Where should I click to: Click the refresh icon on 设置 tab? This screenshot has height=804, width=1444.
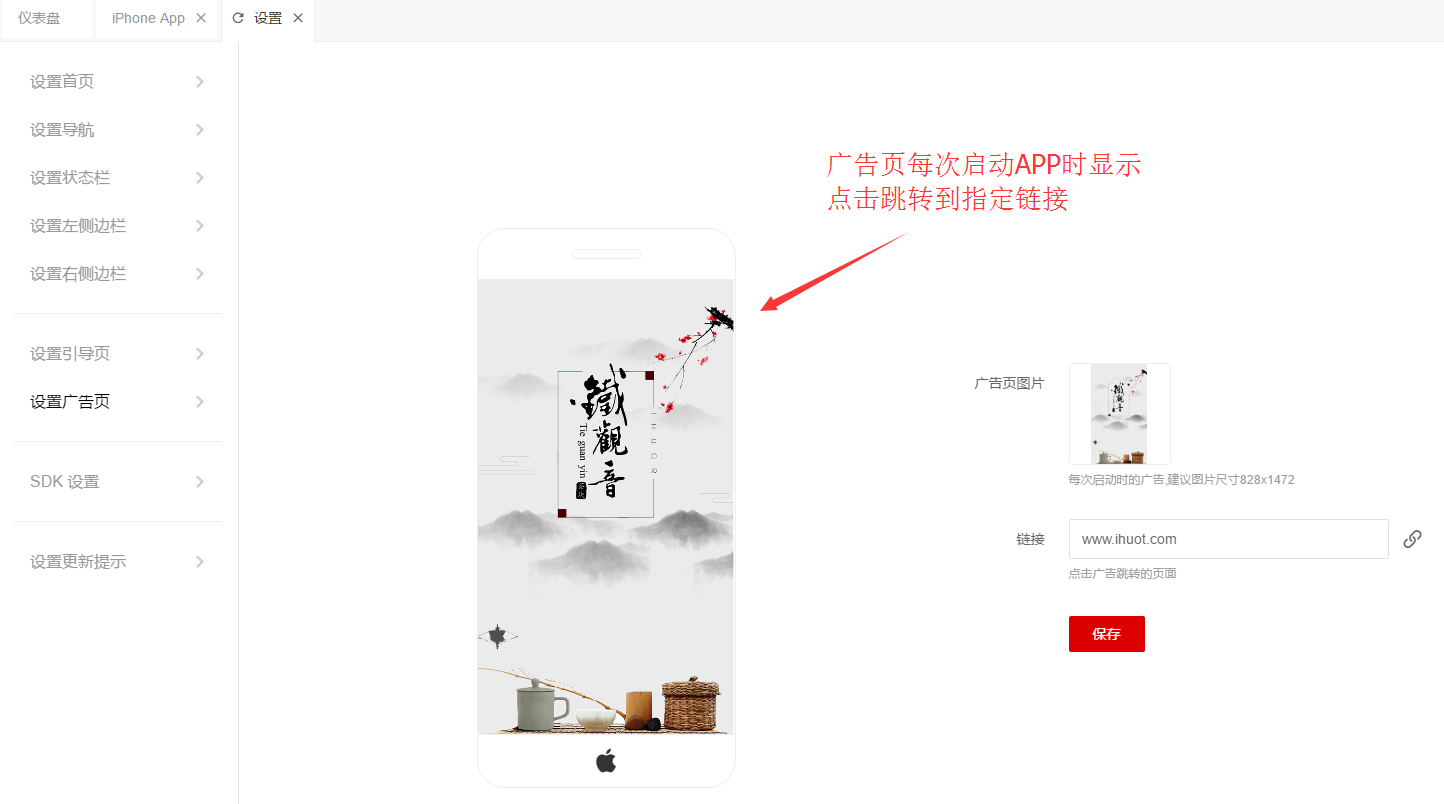238,18
